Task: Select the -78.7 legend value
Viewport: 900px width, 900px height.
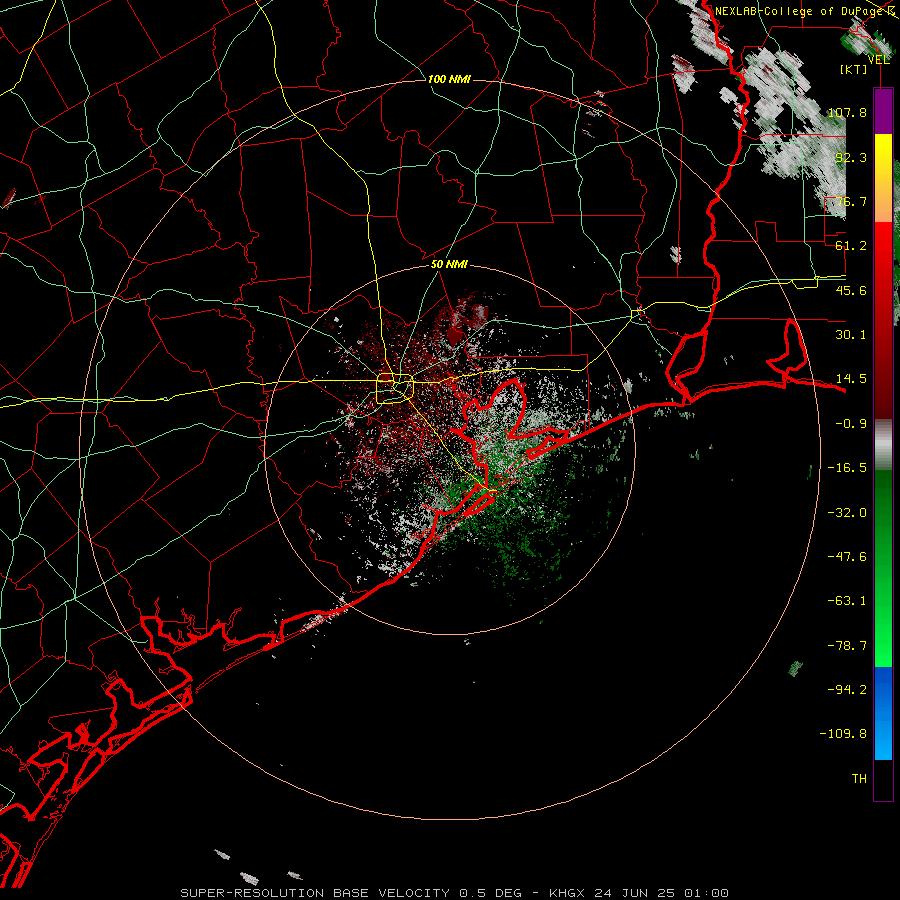Action: [x=847, y=646]
